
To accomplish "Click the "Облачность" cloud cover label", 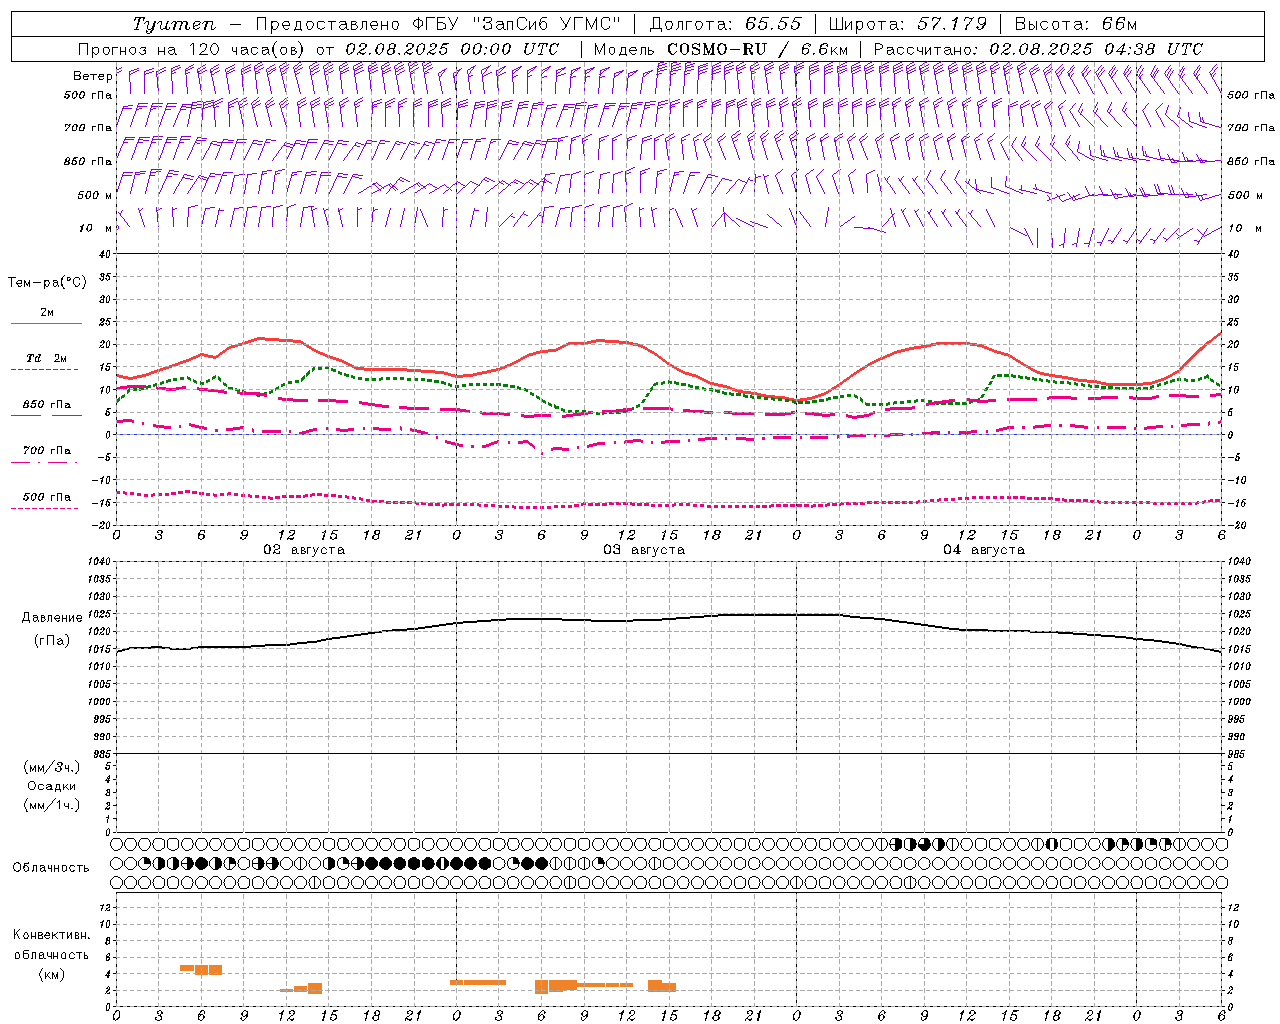I will click(x=51, y=867).
